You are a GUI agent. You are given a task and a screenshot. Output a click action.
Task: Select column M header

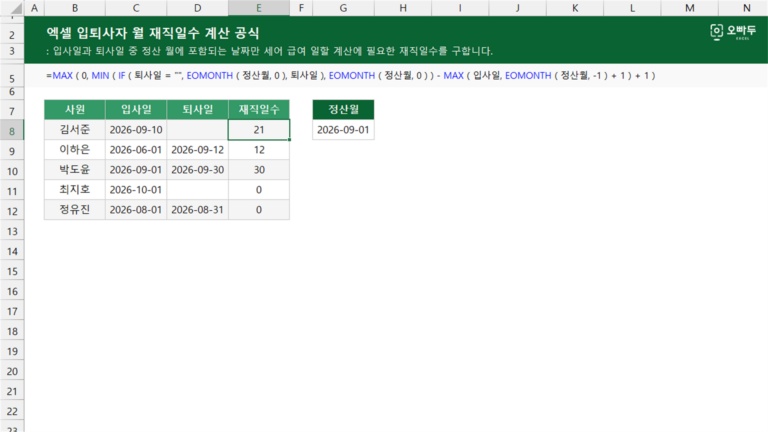(x=690, y=8)
